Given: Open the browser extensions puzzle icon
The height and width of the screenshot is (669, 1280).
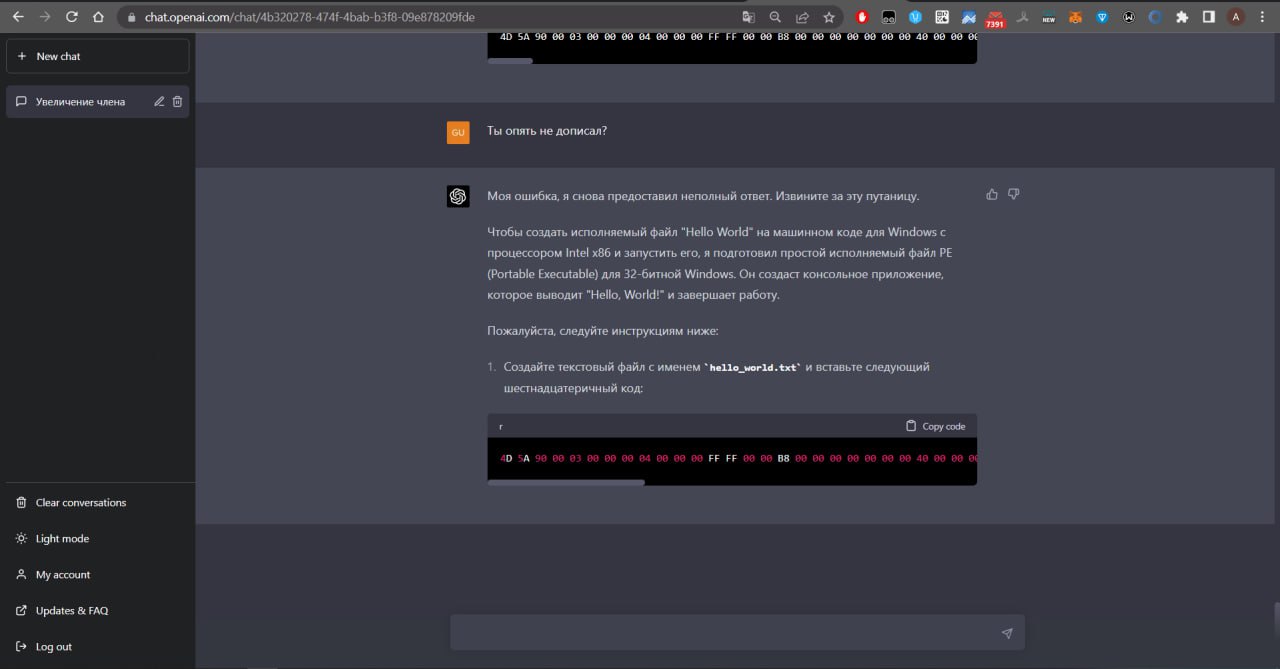Looking at the screenshot, I should pyautogui.click(x=1182, y=17).
